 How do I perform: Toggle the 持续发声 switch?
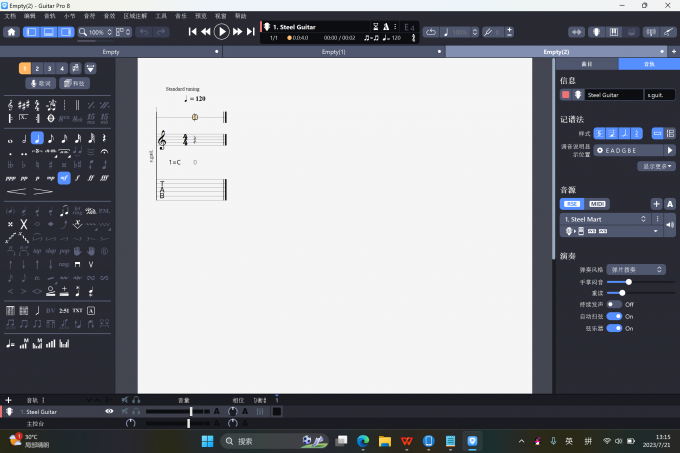pos(613,304)
